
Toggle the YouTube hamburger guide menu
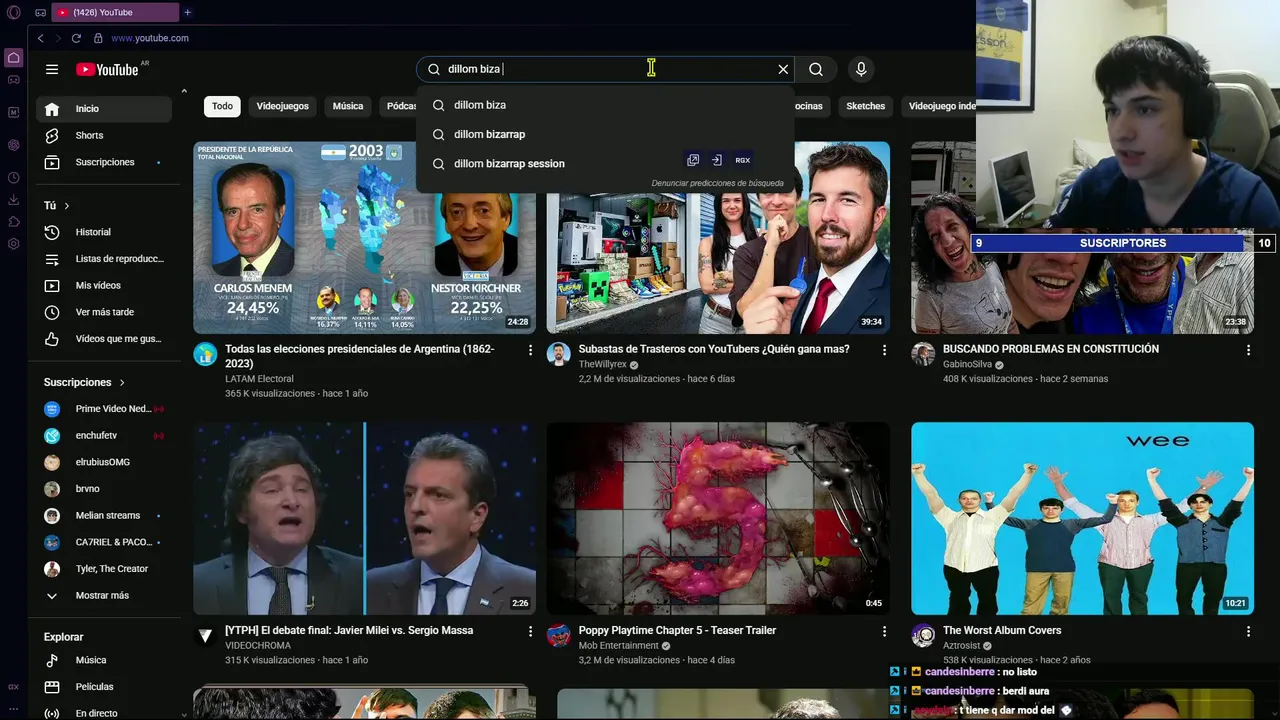52,69
